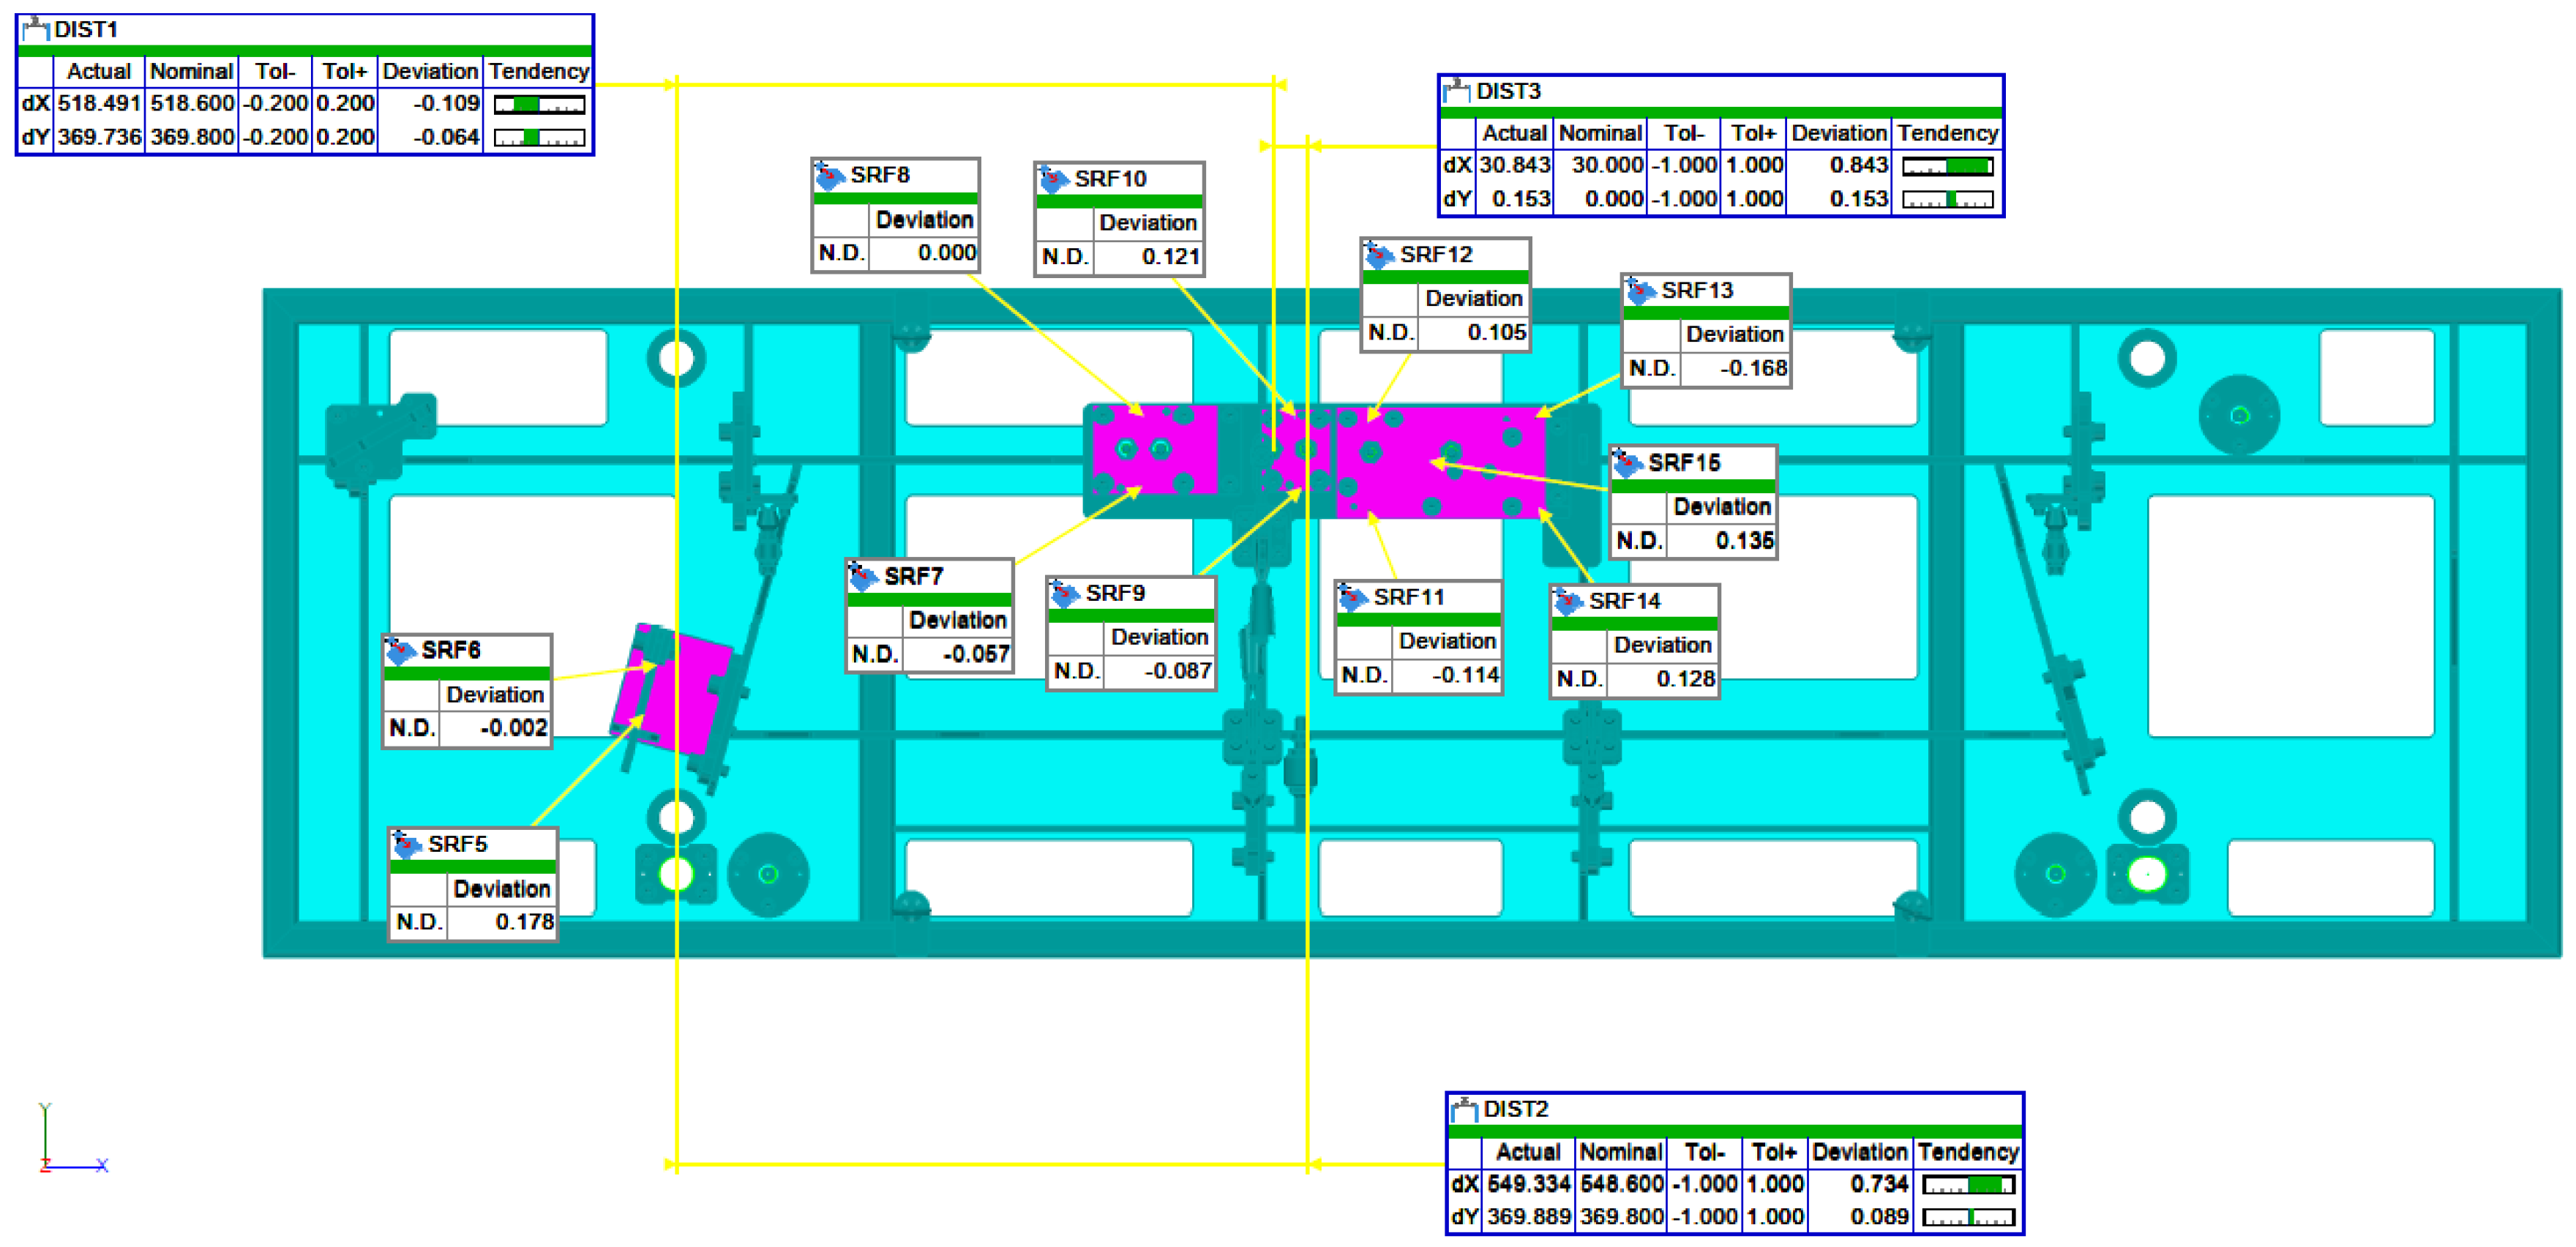The height and width of the screenshot is (1247, 2576).
Task: Click the SRF5 surface point icon
Action: (x=406, y=844)
